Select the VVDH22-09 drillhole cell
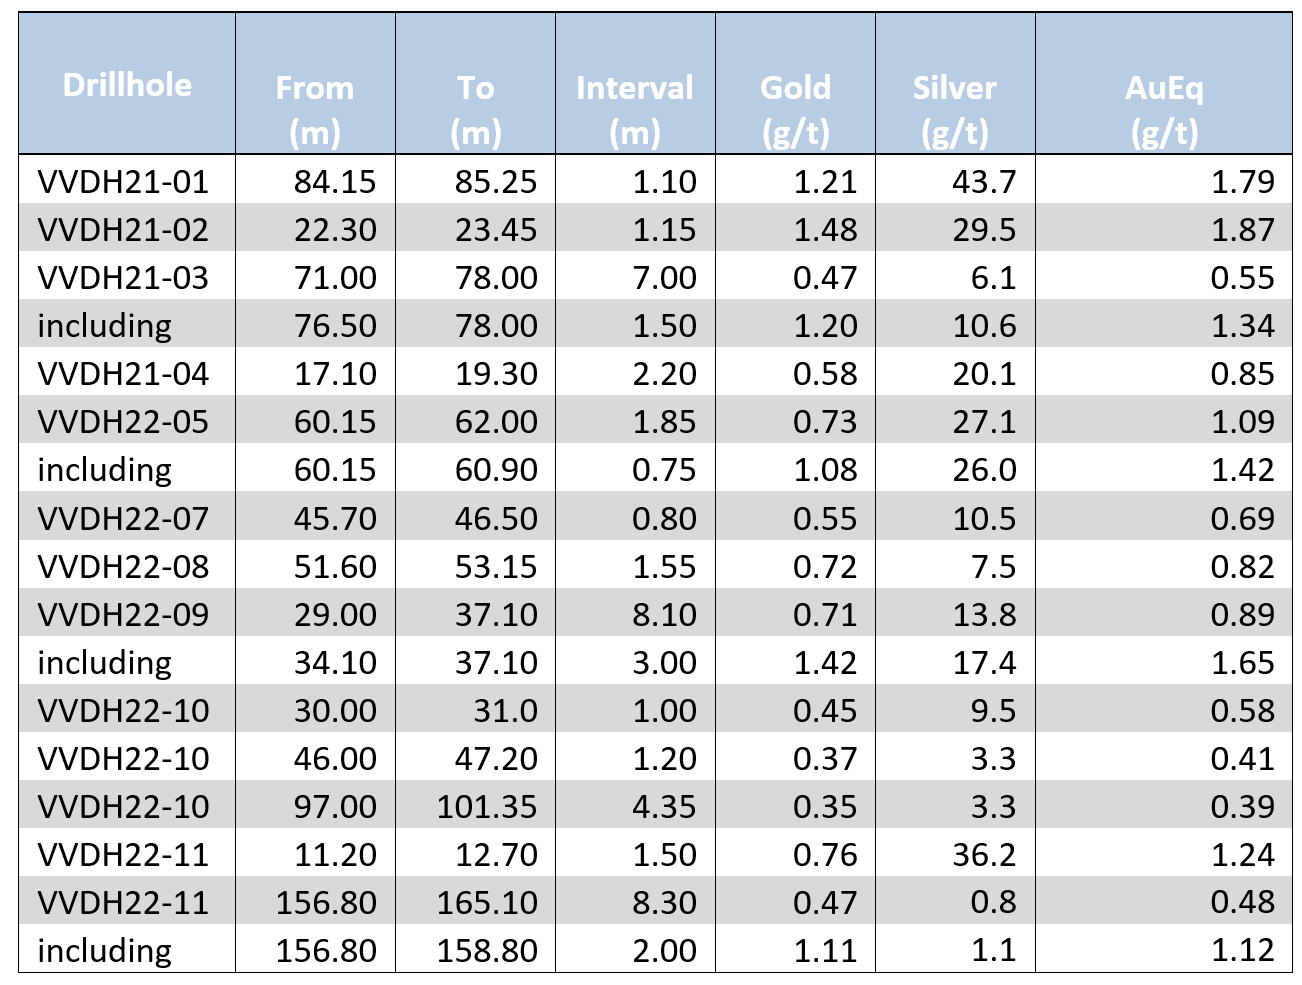The height and width of the screenshot is (985, 1302). (x=123, y=614)
